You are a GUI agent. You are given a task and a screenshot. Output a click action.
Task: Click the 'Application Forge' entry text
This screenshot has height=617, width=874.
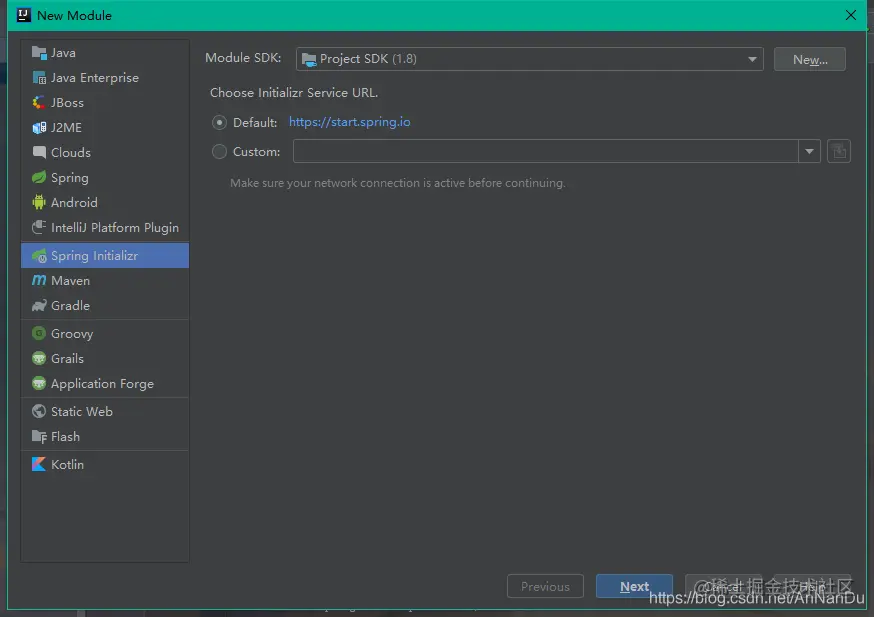103,383
